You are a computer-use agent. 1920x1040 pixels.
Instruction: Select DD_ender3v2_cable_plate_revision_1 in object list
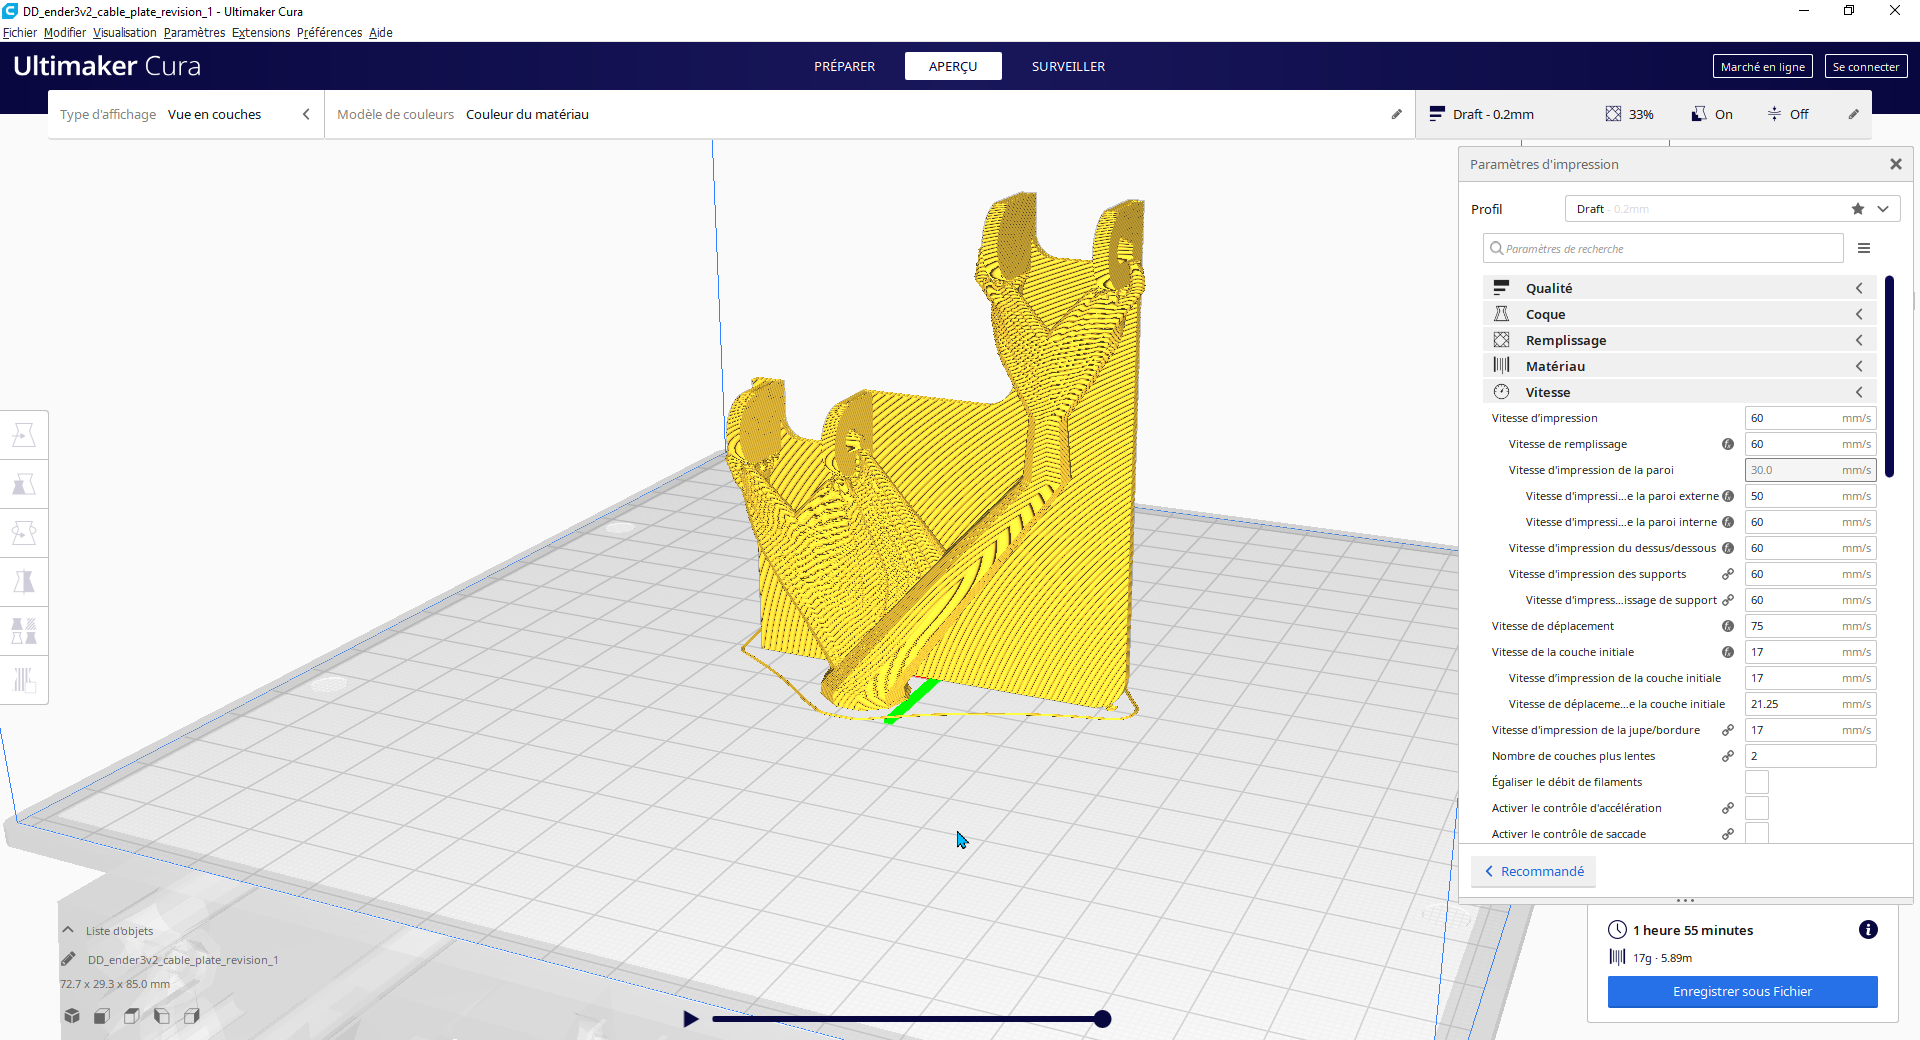click(x=183, y=959)
